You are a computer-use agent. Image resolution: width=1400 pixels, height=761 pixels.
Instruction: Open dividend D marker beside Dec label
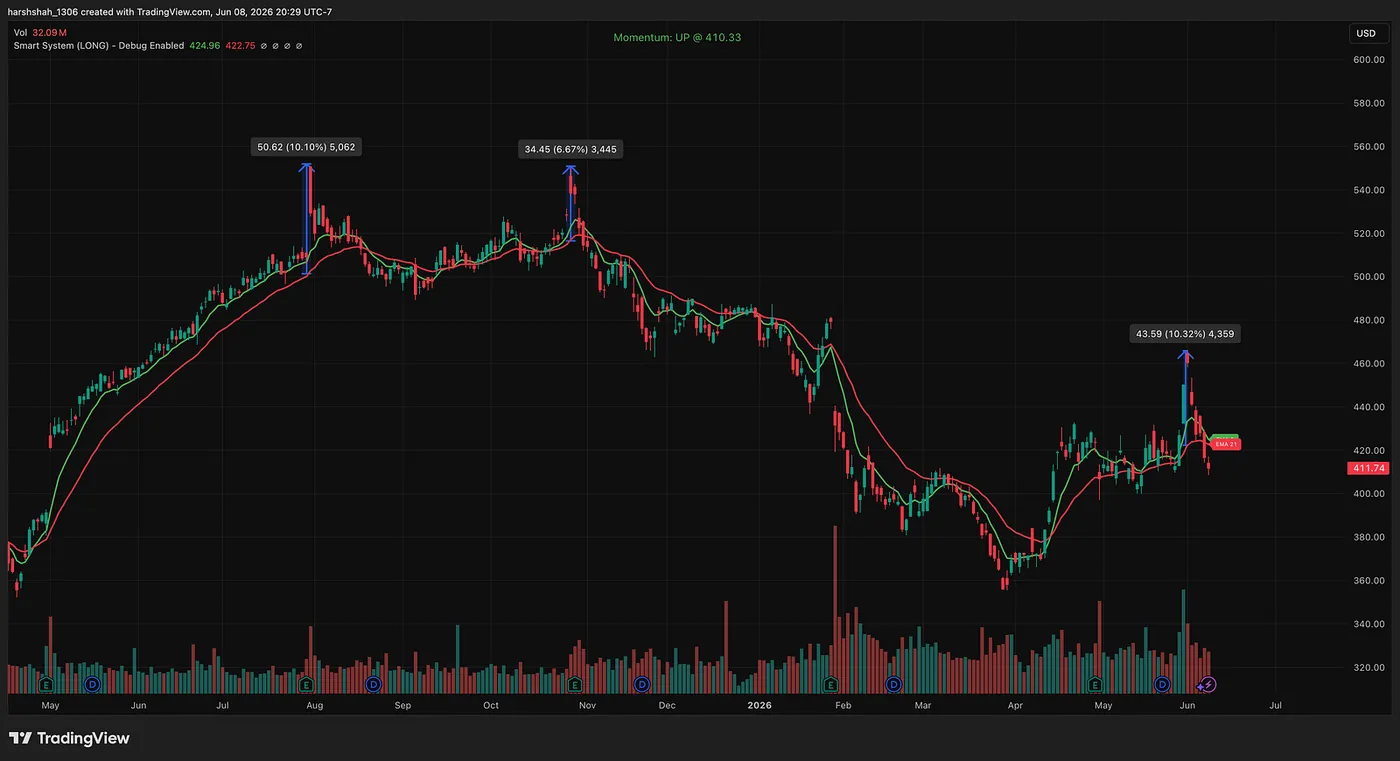coord(641,685)
